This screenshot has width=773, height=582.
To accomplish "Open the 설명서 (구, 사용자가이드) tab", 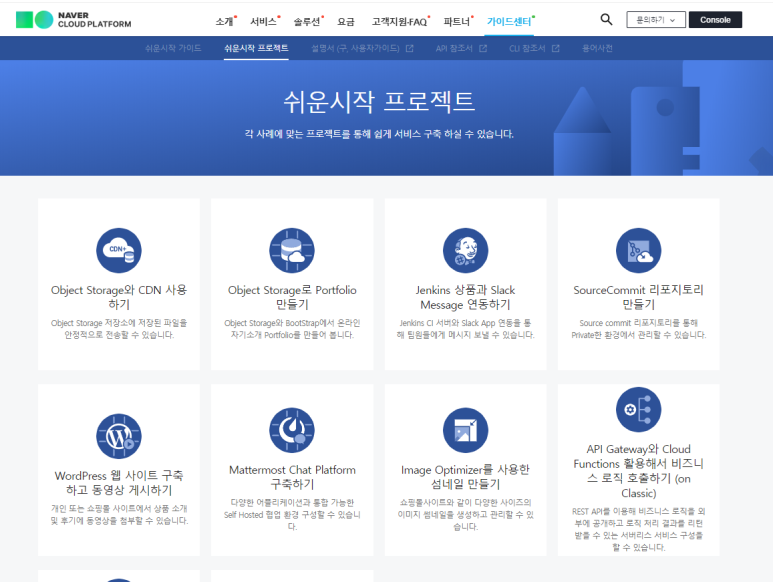I will 355,48.
